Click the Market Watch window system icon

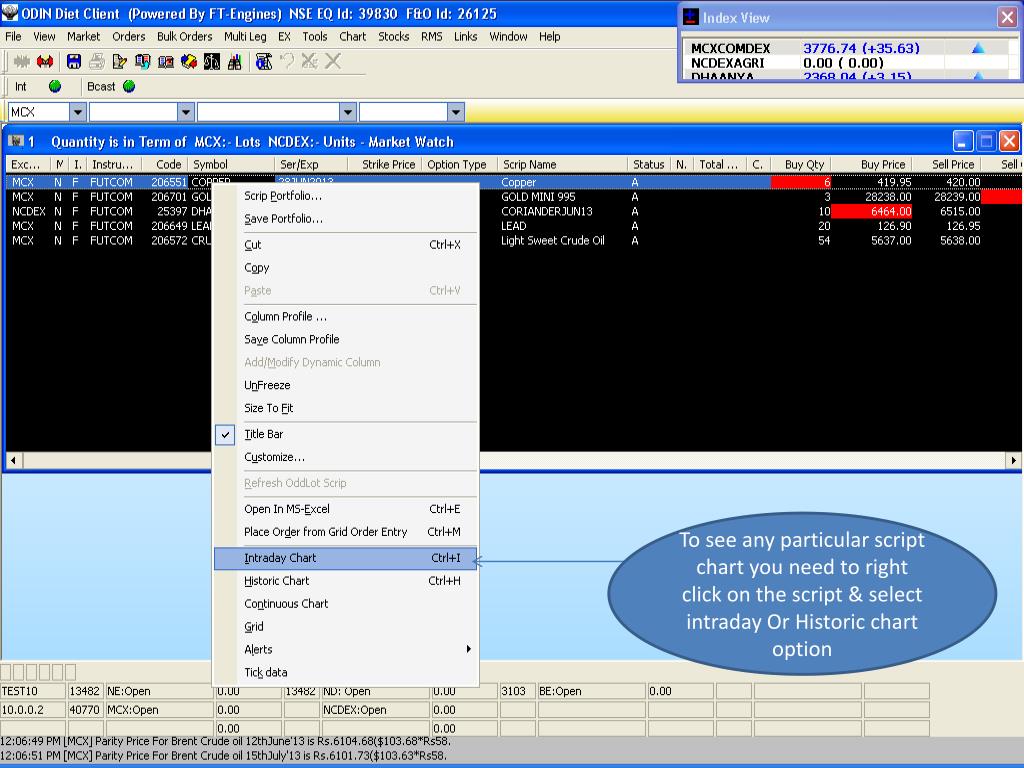[x=16, y=141]
